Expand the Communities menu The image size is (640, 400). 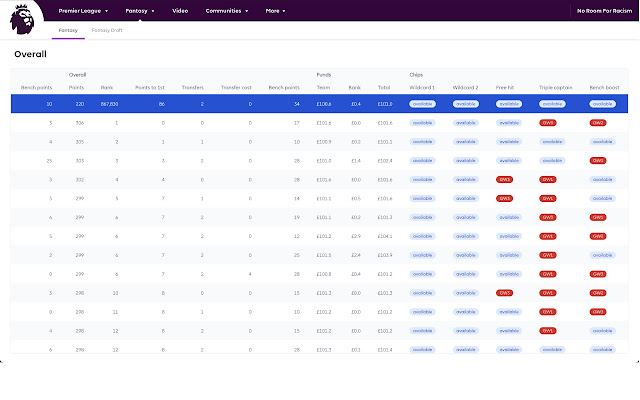226,11
